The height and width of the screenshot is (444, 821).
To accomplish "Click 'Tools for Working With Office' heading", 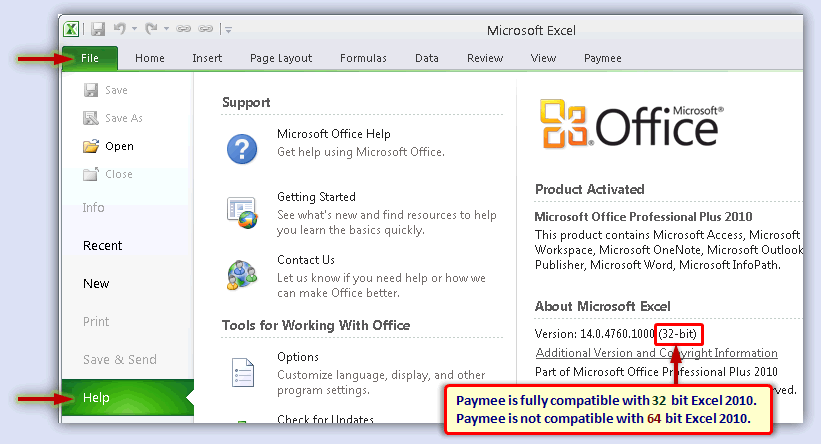I will (x=316, y=326).
